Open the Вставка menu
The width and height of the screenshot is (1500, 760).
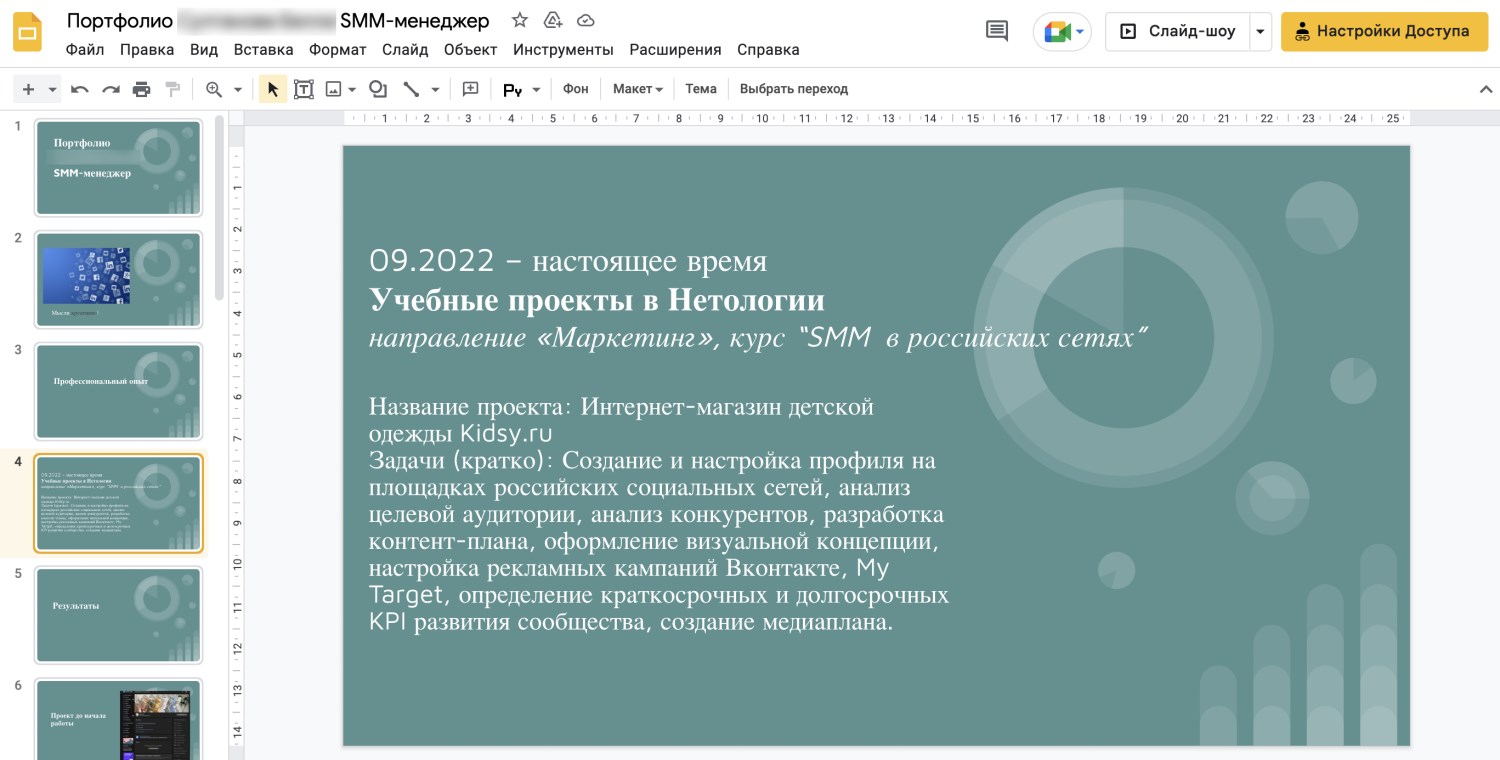click(262, 49)
